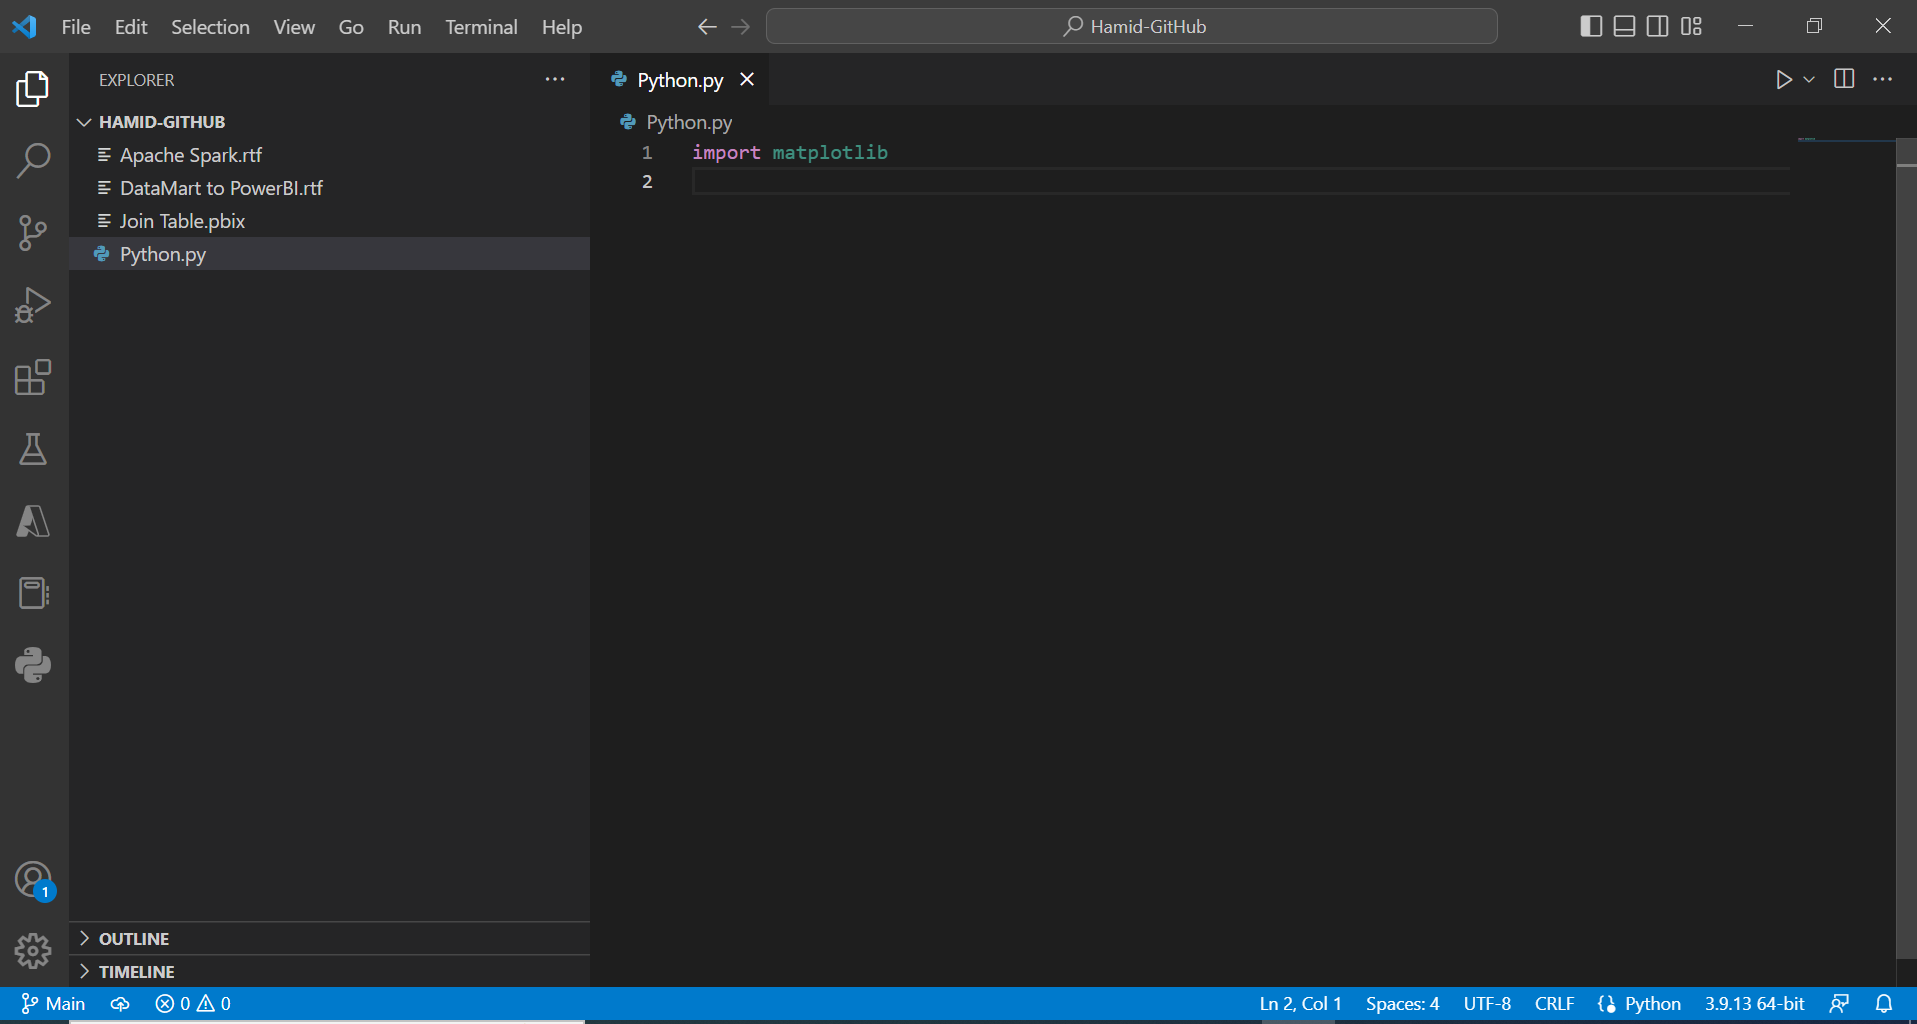Screen dimensions: 1917x1024
Task: Open the Edit menu
Action: pos(131,27)
